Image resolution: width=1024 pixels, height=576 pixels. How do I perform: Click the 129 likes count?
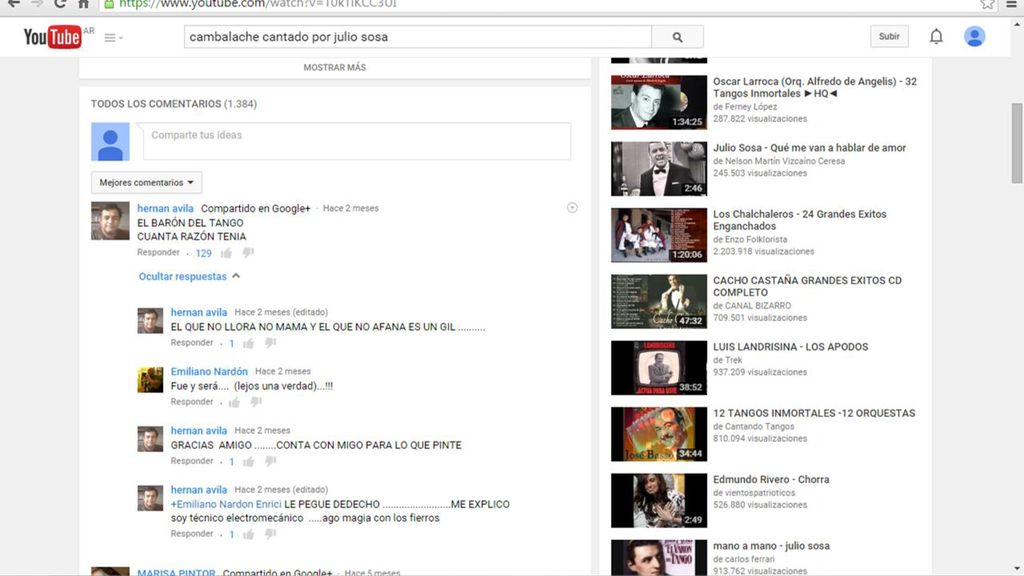pos(204,253)
